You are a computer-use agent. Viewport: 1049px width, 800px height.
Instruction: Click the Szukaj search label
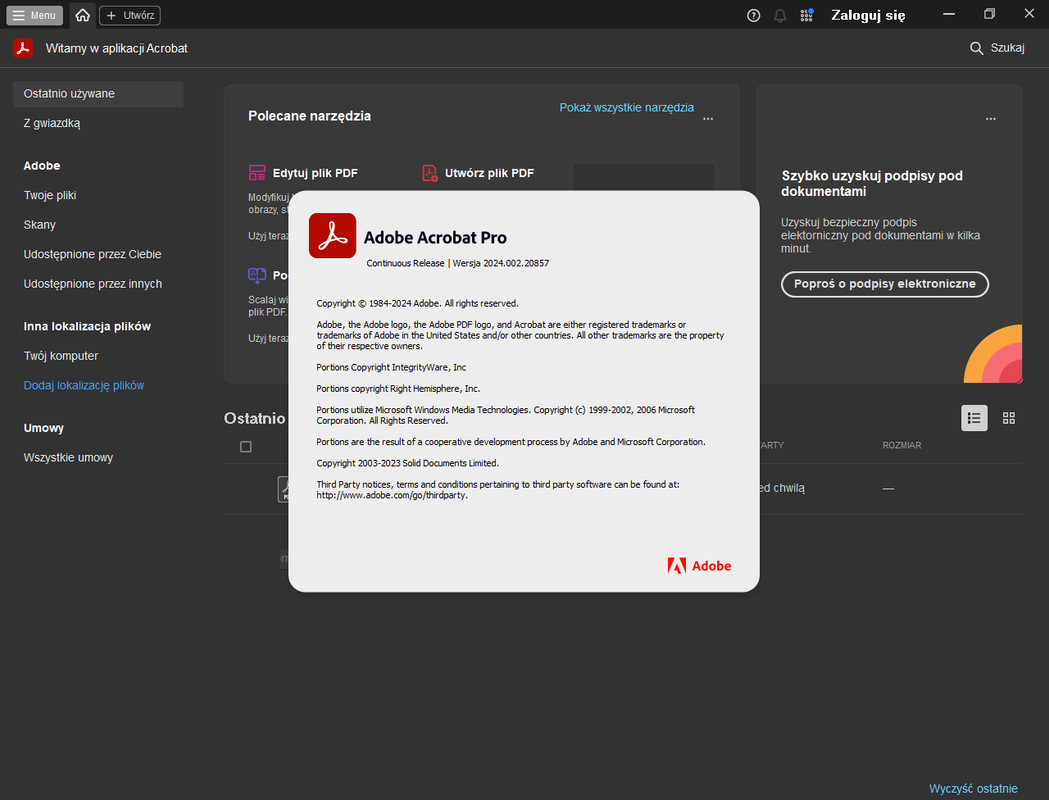[x=1008, y=48]
